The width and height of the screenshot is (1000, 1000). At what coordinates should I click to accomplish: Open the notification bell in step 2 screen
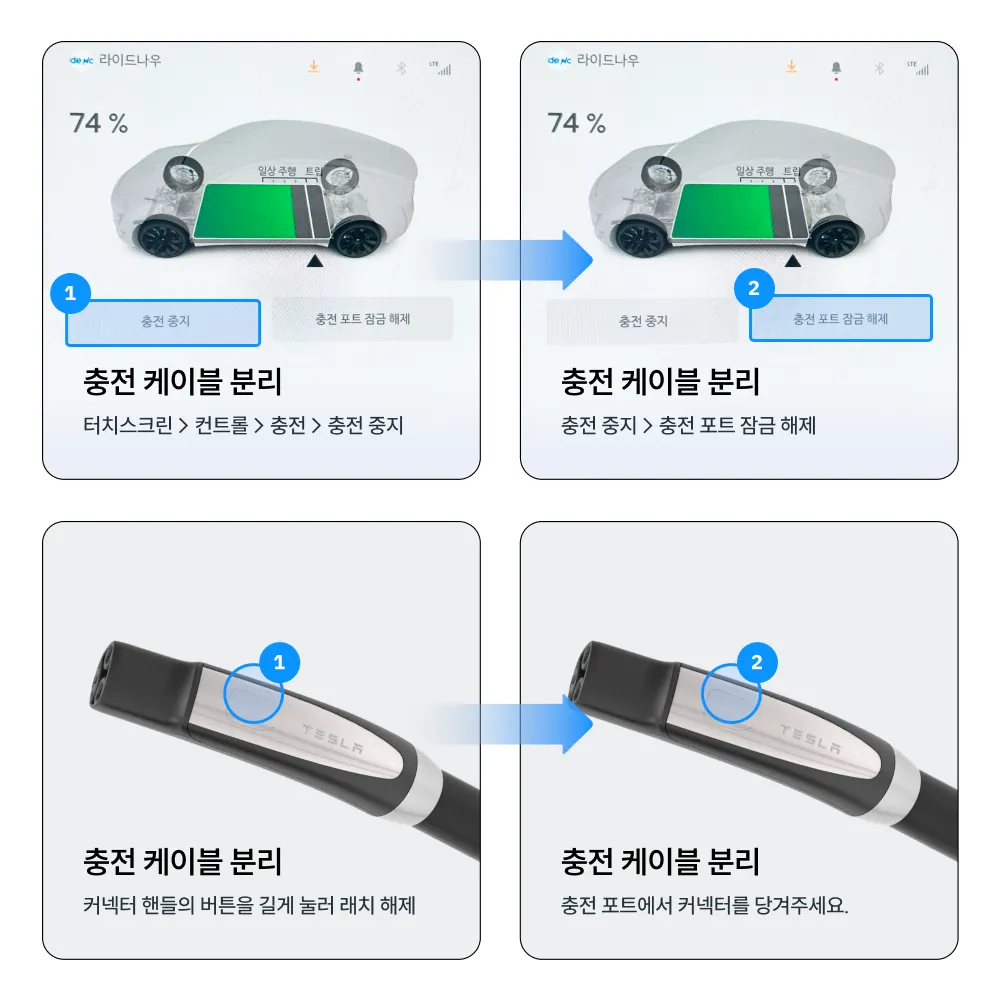836,69
